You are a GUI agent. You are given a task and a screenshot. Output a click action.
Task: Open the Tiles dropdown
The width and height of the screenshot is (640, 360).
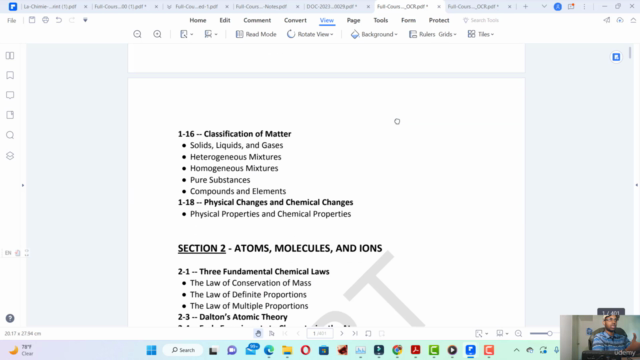tap(481, 34)
